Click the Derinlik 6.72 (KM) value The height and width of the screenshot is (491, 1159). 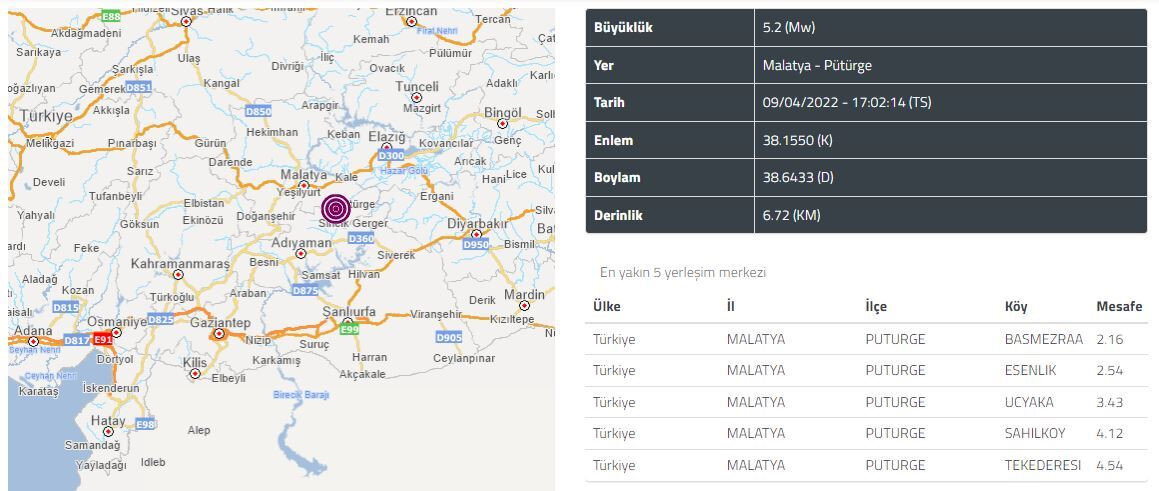pyautogui.click(x=791, y=215)
